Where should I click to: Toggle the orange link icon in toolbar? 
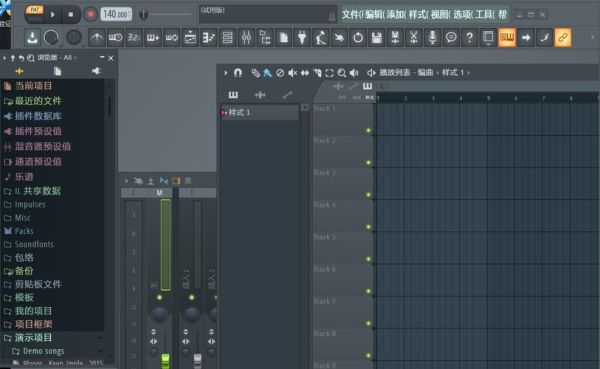tap(563, 38)
